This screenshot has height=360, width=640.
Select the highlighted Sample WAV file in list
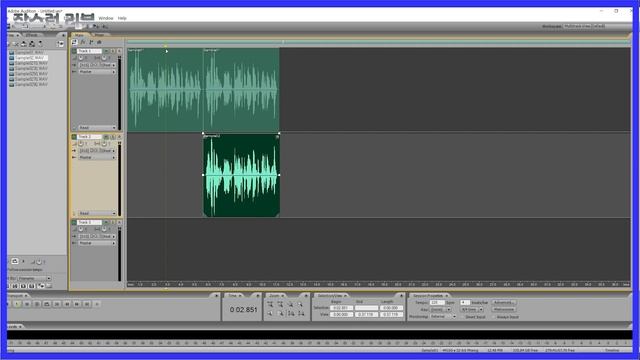(x=31, y=58)
